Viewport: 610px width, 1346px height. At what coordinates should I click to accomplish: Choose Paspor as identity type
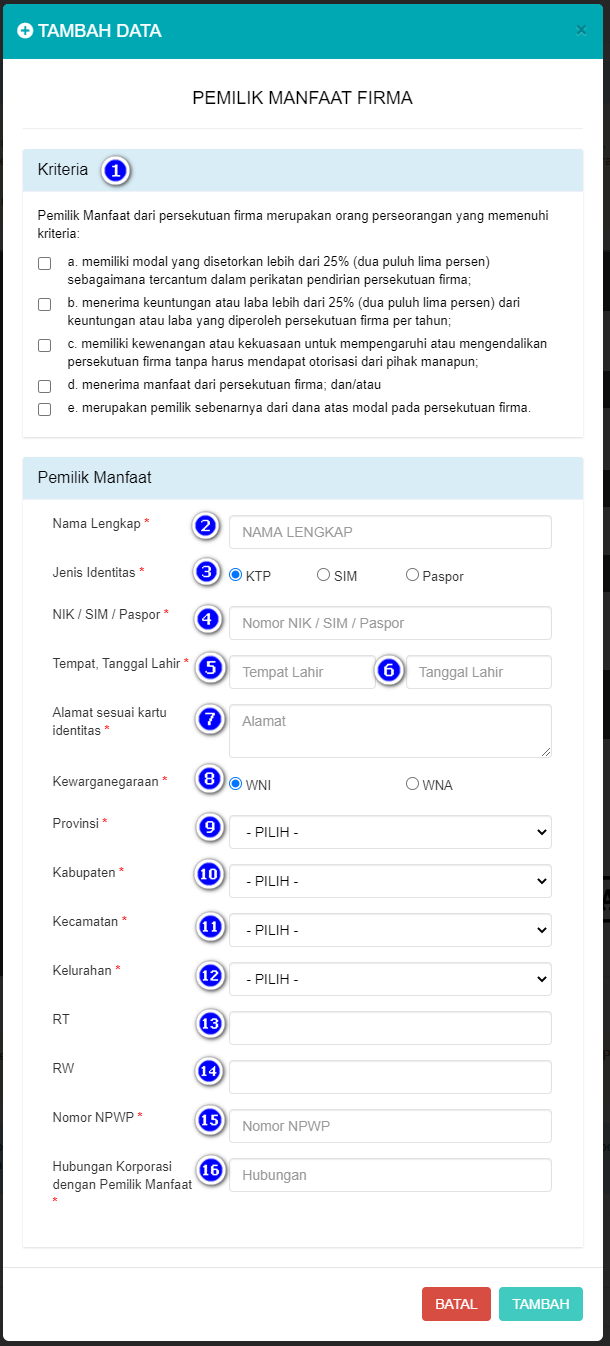(x=412, y=575)
